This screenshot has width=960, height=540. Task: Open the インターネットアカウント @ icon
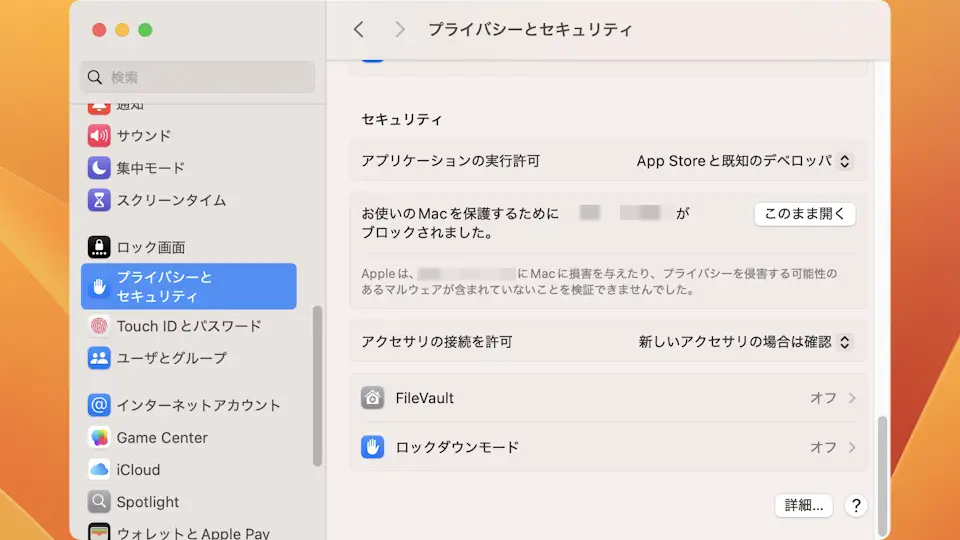tap(98, 405)
